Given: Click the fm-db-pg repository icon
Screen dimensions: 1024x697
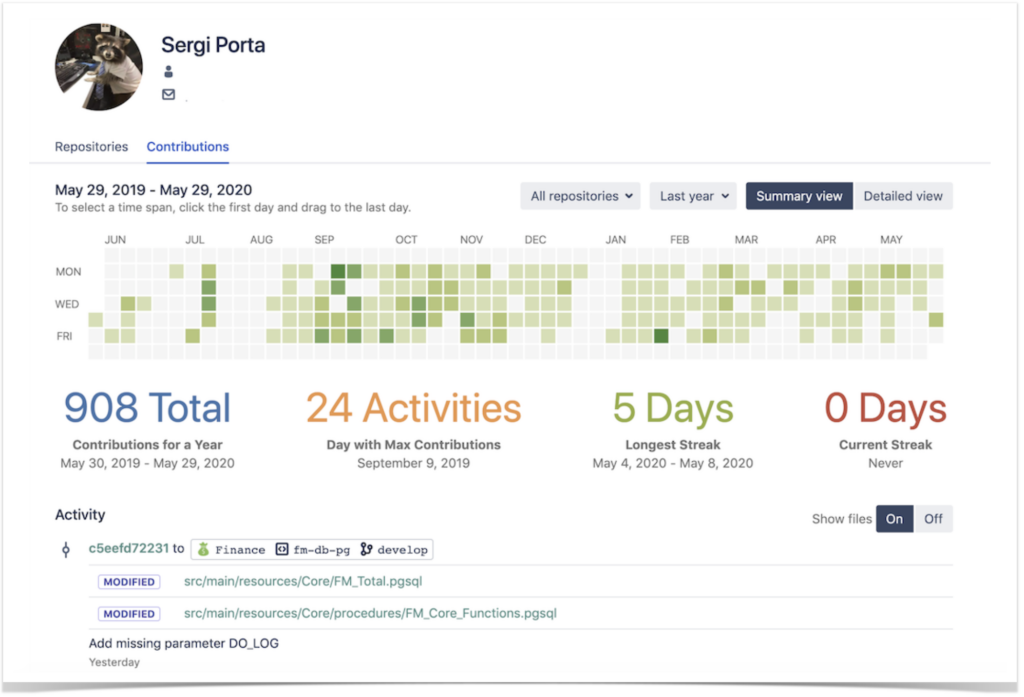Looking at the screenshot, I should click(283, 548).
